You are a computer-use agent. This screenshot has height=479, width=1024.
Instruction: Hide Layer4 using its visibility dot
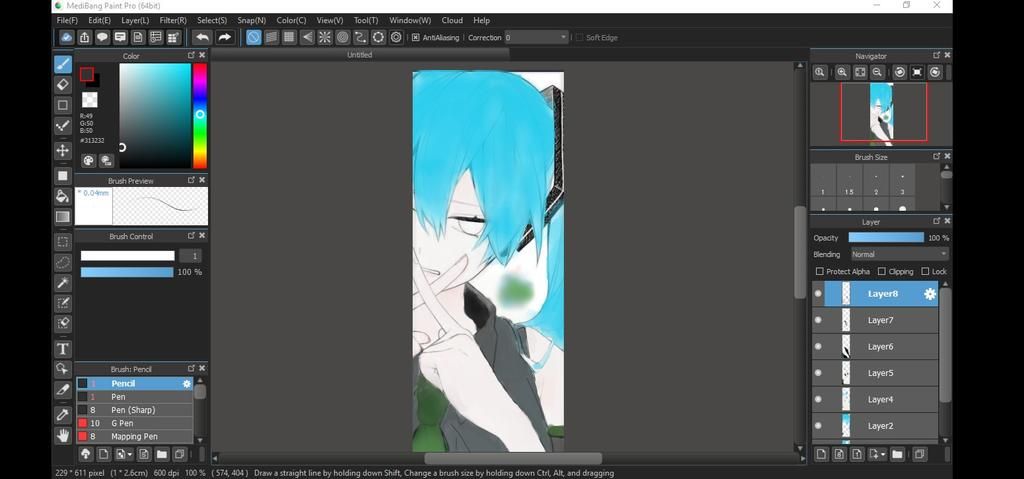tap(818, 399)
